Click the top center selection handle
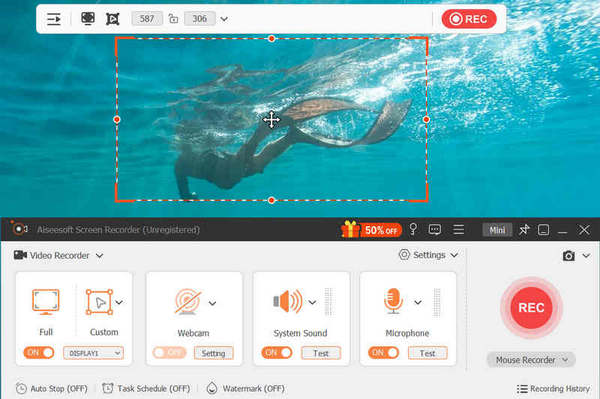 271,38
